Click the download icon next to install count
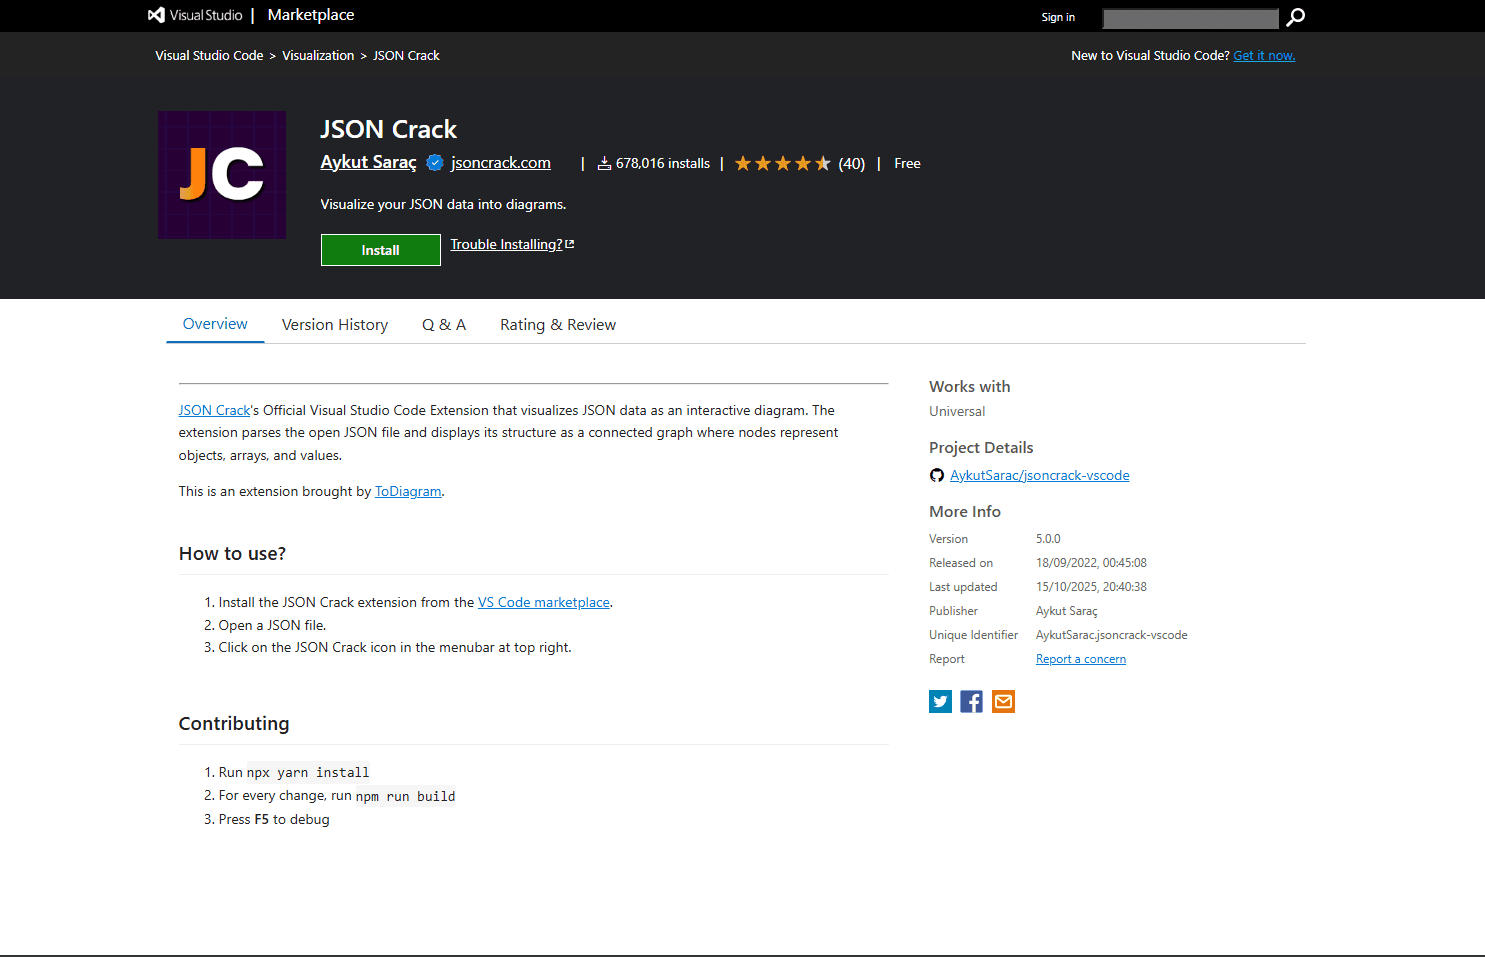 604,163
